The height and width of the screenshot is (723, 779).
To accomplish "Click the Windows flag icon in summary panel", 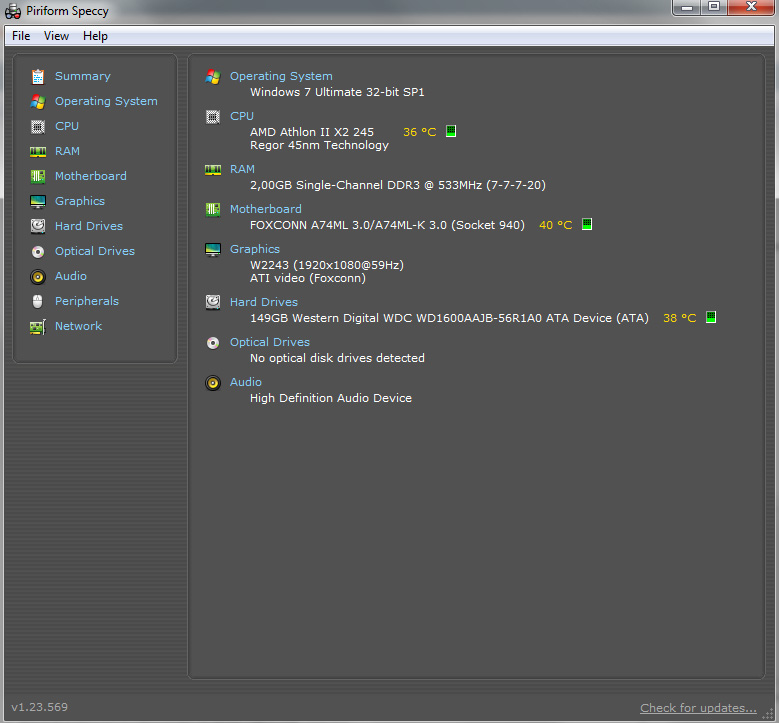I will tap(213, 77).
